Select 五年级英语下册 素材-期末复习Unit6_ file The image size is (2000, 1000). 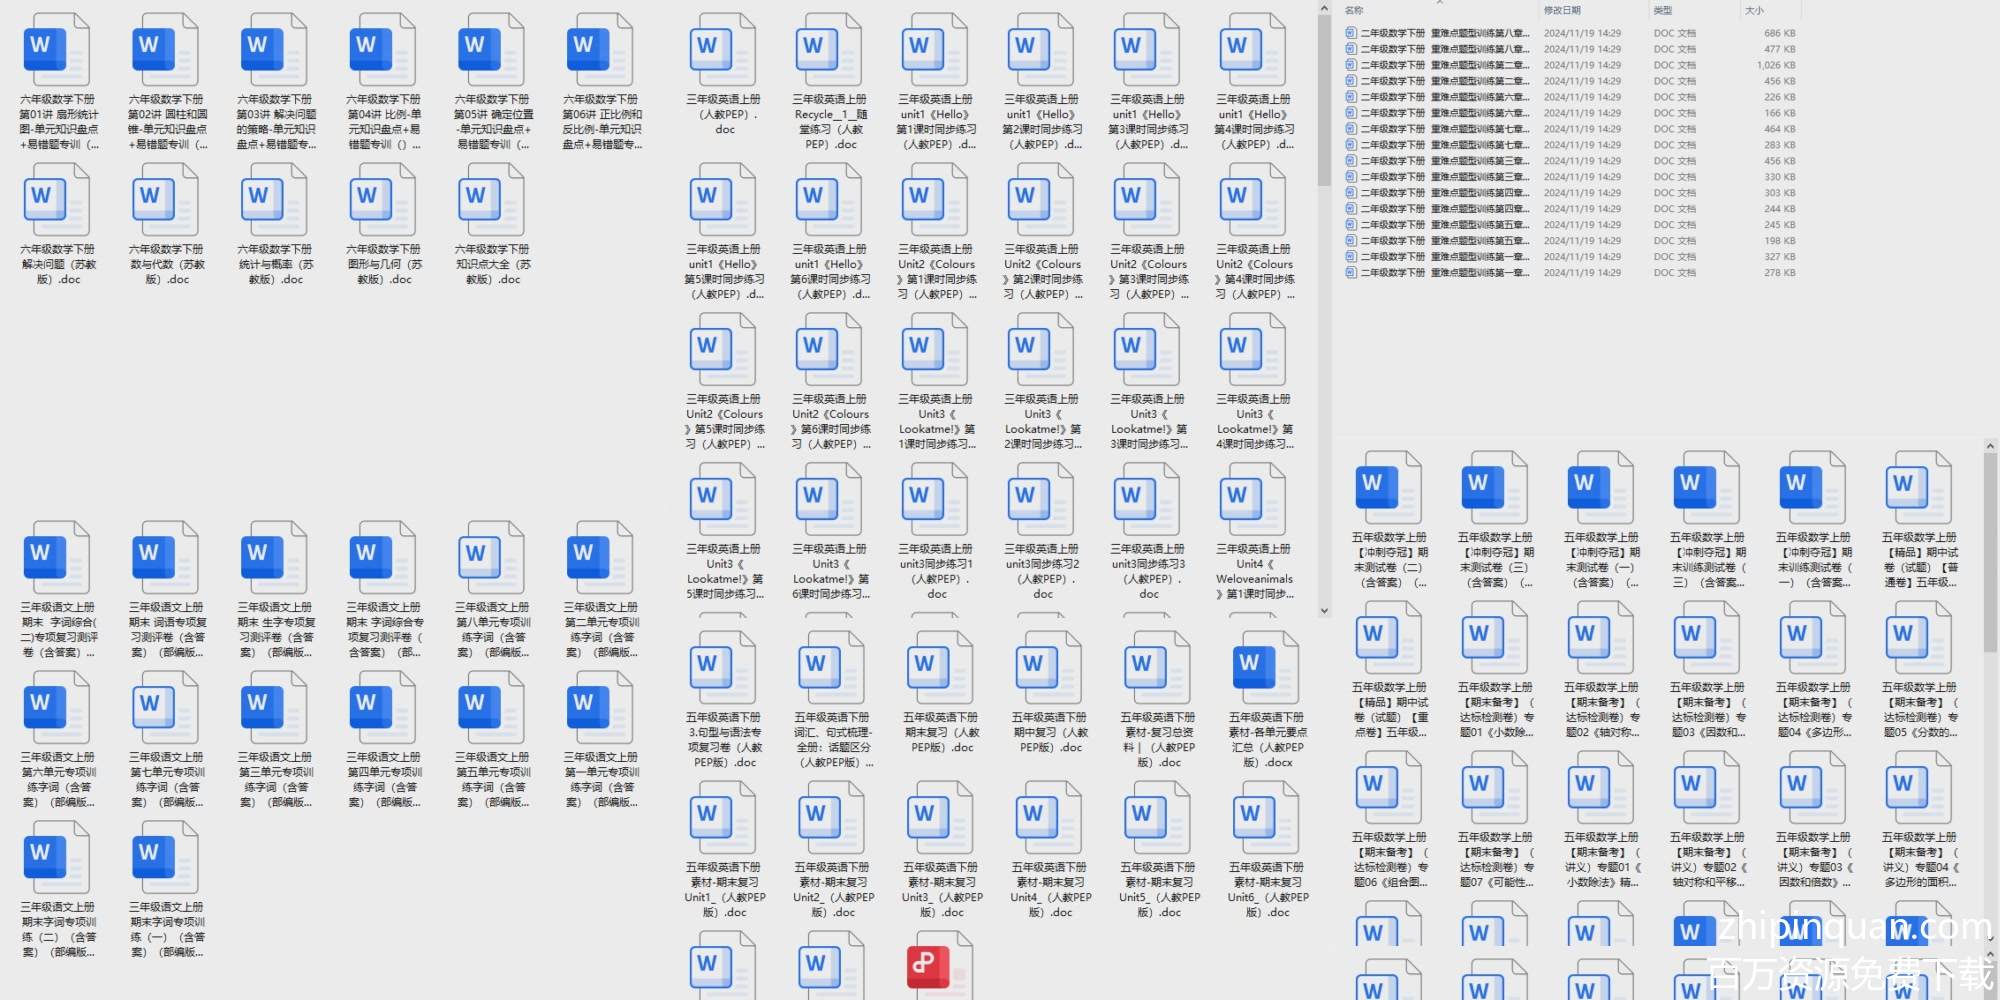(1267, 850)
